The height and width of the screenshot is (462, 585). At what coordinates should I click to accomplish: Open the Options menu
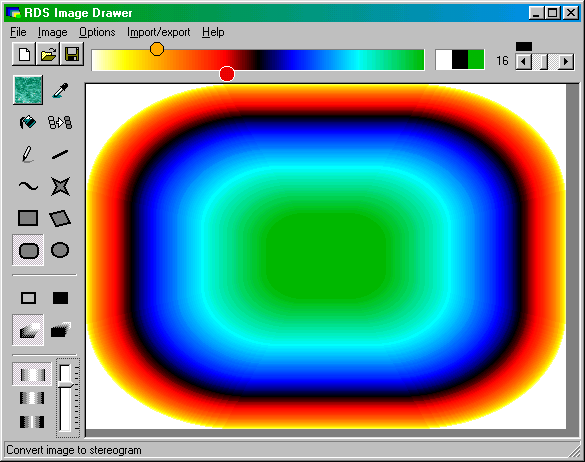click(97, 32)
